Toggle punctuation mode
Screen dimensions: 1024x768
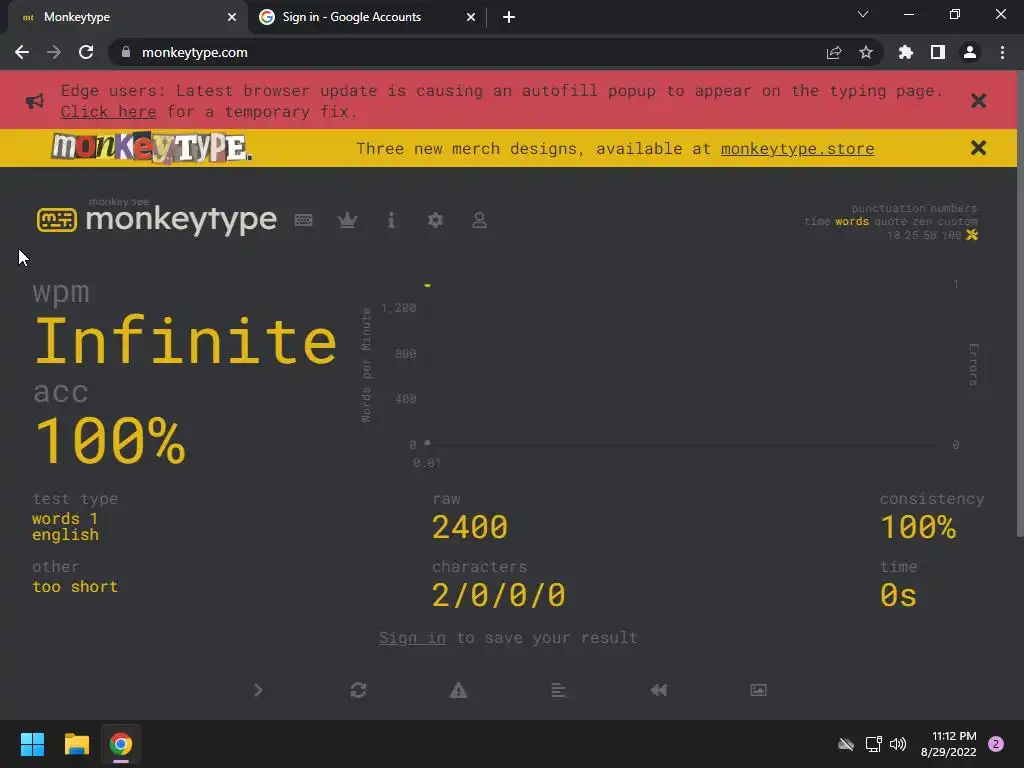tap(887, 208)
